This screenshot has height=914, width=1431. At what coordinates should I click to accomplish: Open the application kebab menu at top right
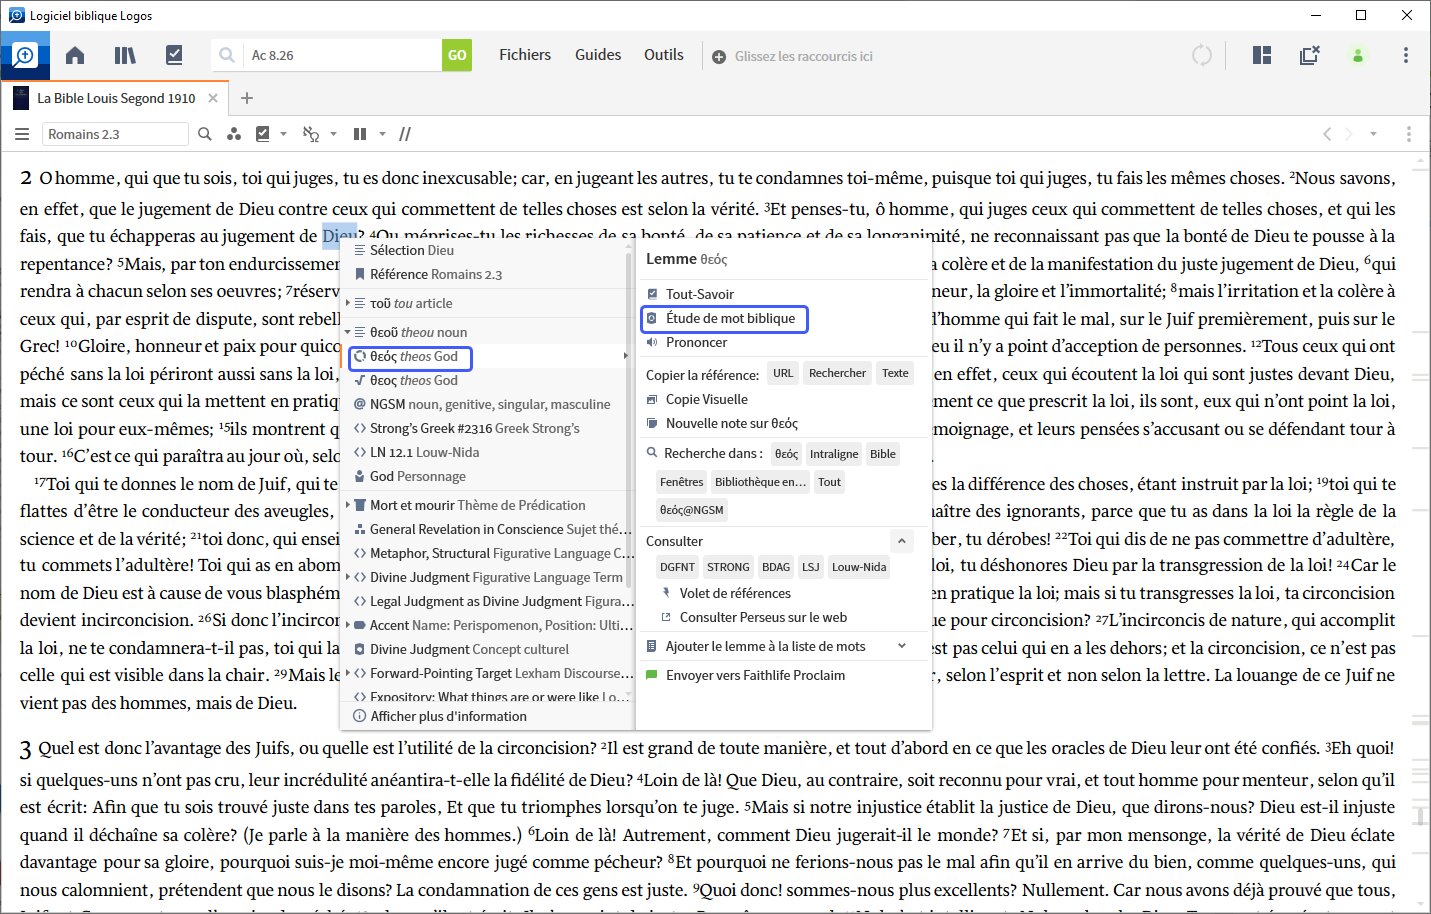(1406, 55)
